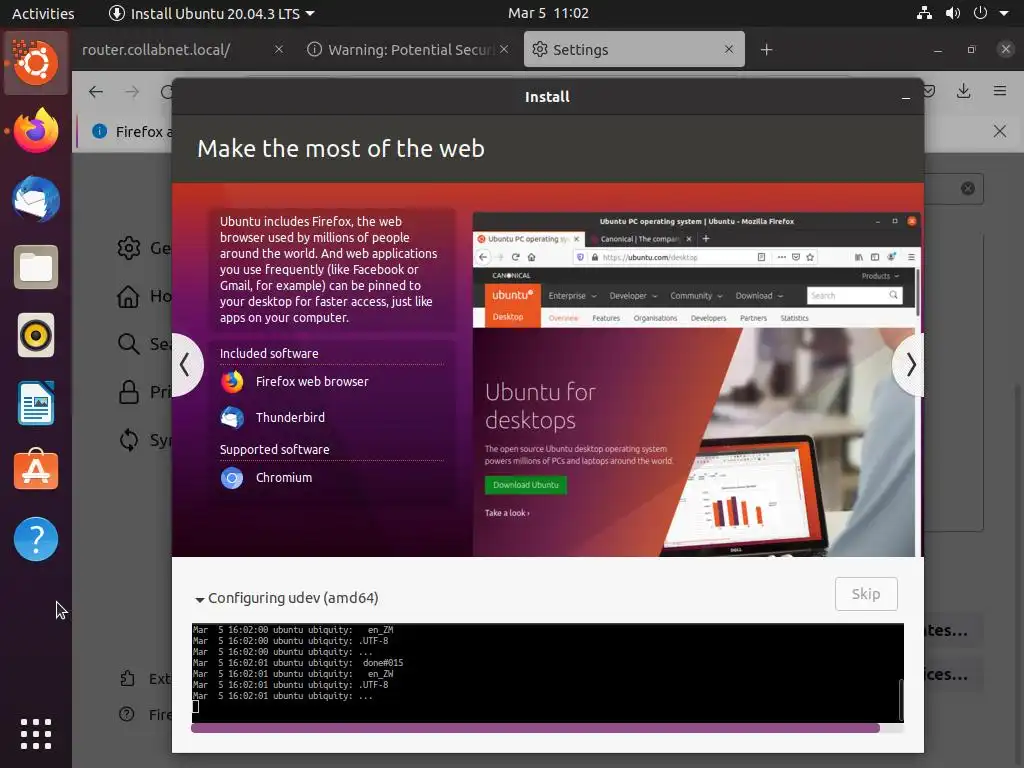
Task: Open the network status indicator
Action: [x=924, y=13]
